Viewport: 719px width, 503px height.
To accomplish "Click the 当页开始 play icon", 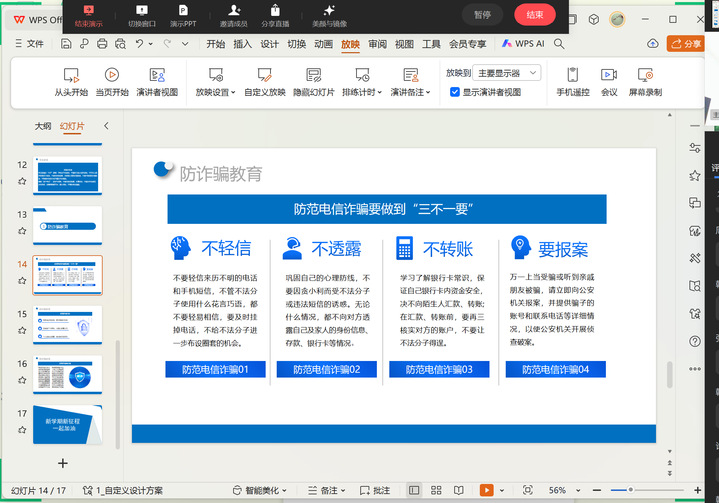I will (x=112, y=75).
